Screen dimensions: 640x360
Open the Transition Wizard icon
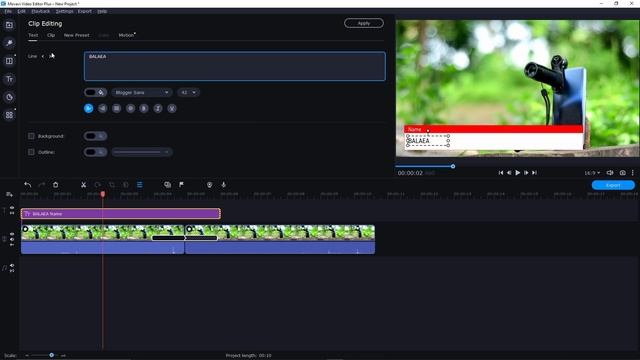coord(167,185)
